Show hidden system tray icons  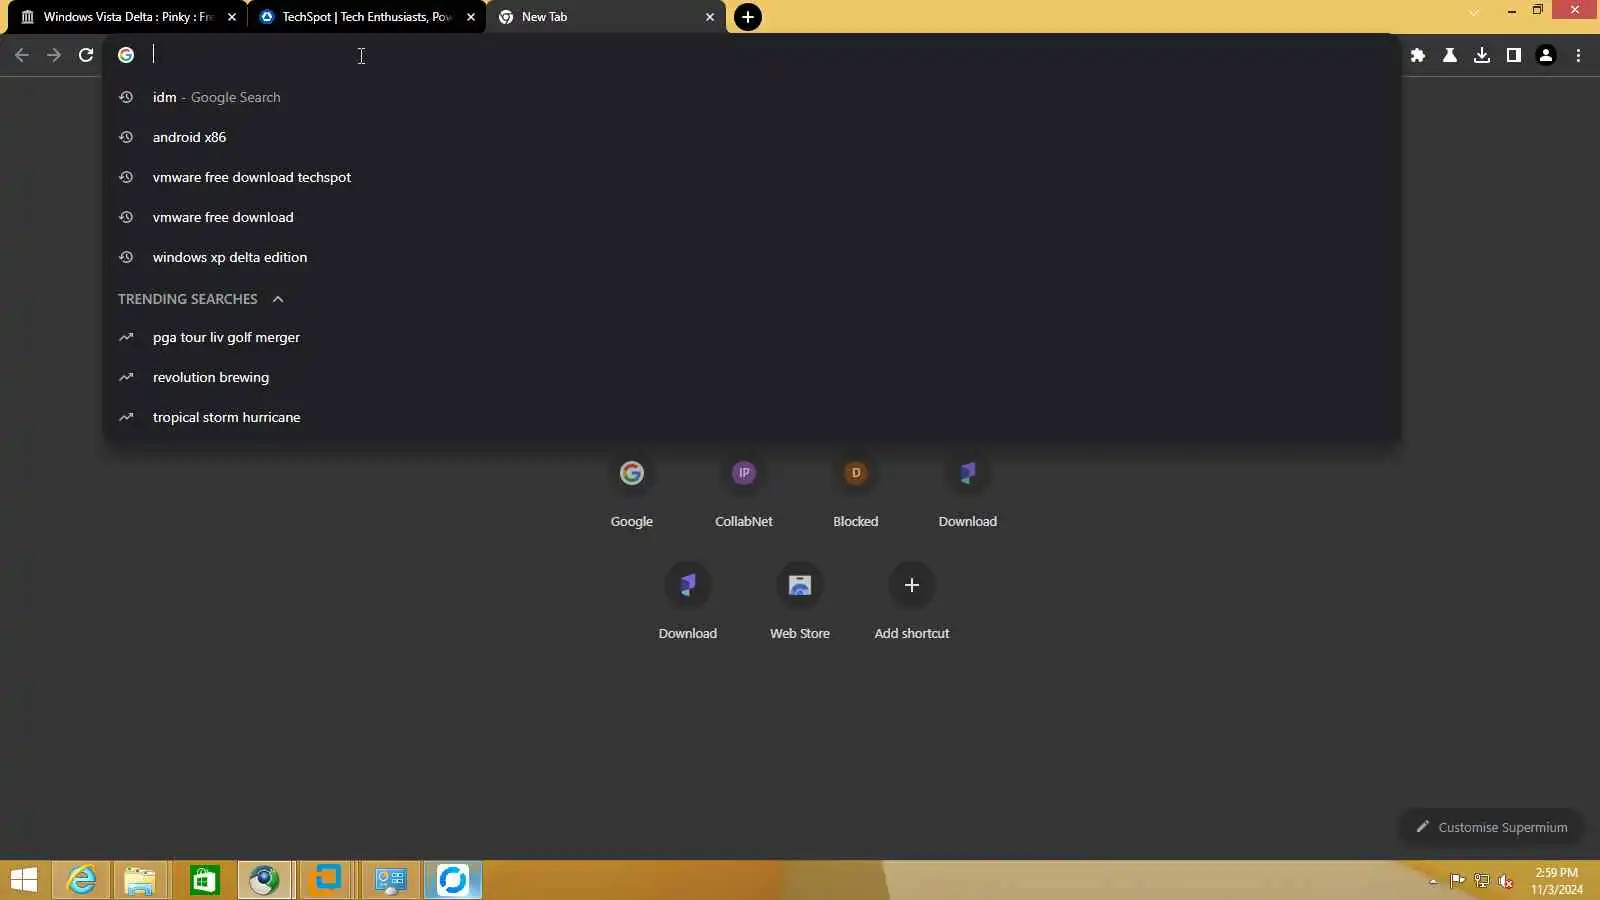[x=1433, y=881]
